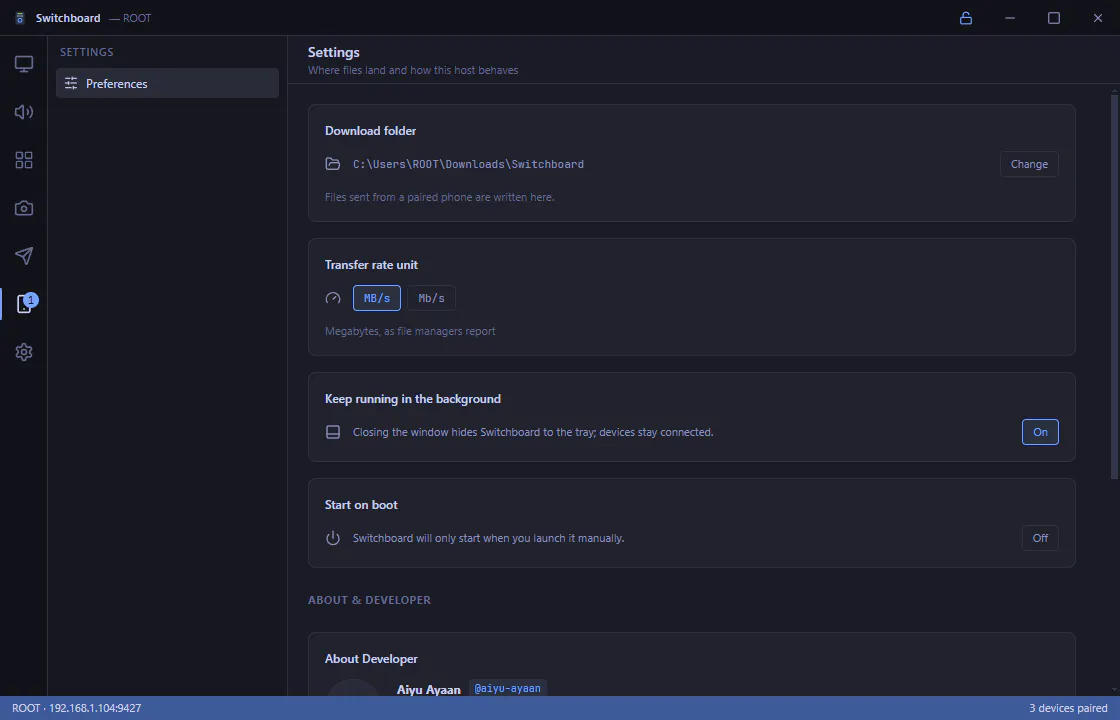Click the Switchboard app logo icon
Viewport: 1120px width, 720px height.
click(x=20, y=18)
